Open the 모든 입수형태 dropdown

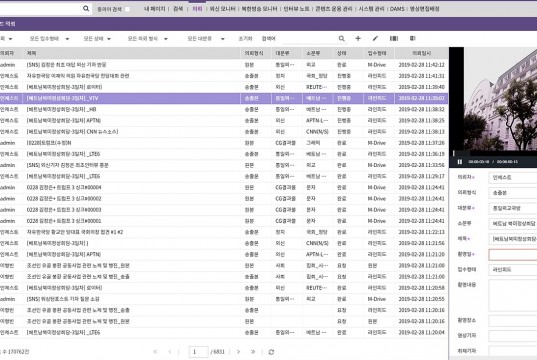[x=49, y=39]
